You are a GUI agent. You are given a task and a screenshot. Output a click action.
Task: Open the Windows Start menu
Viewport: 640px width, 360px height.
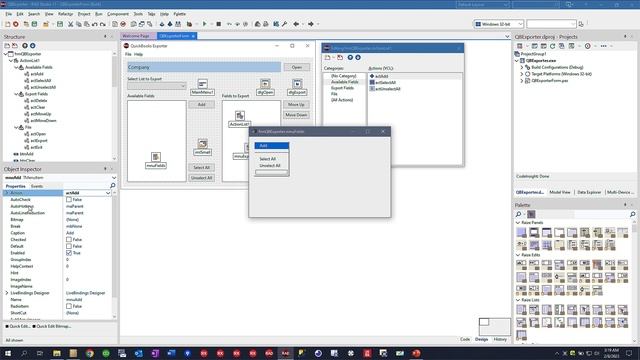7,353
